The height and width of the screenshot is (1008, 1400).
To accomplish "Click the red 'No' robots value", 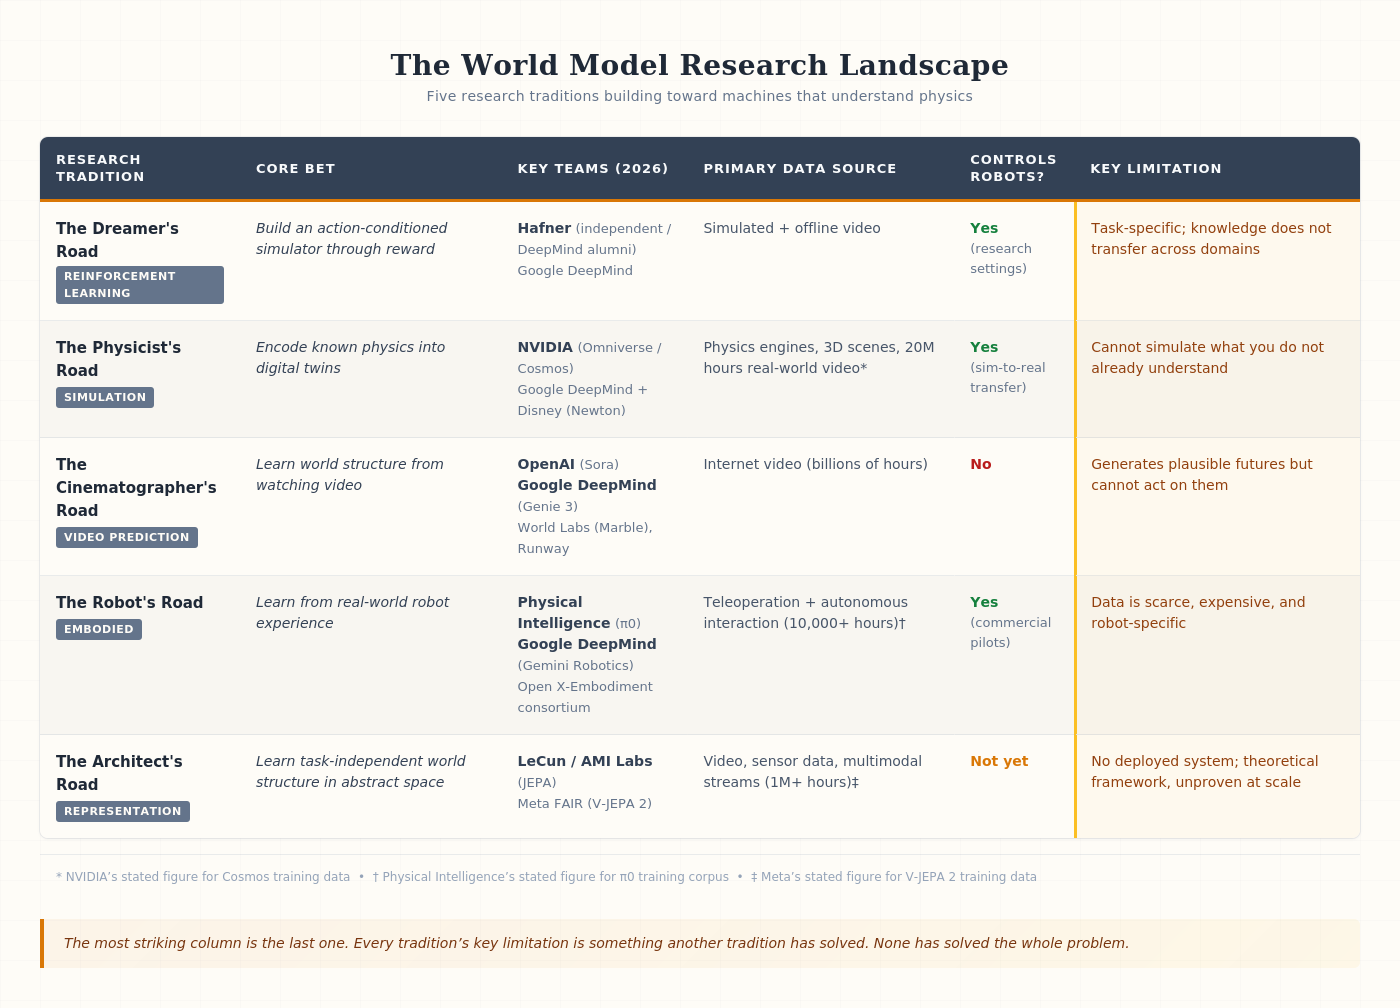I will [981, 464].
